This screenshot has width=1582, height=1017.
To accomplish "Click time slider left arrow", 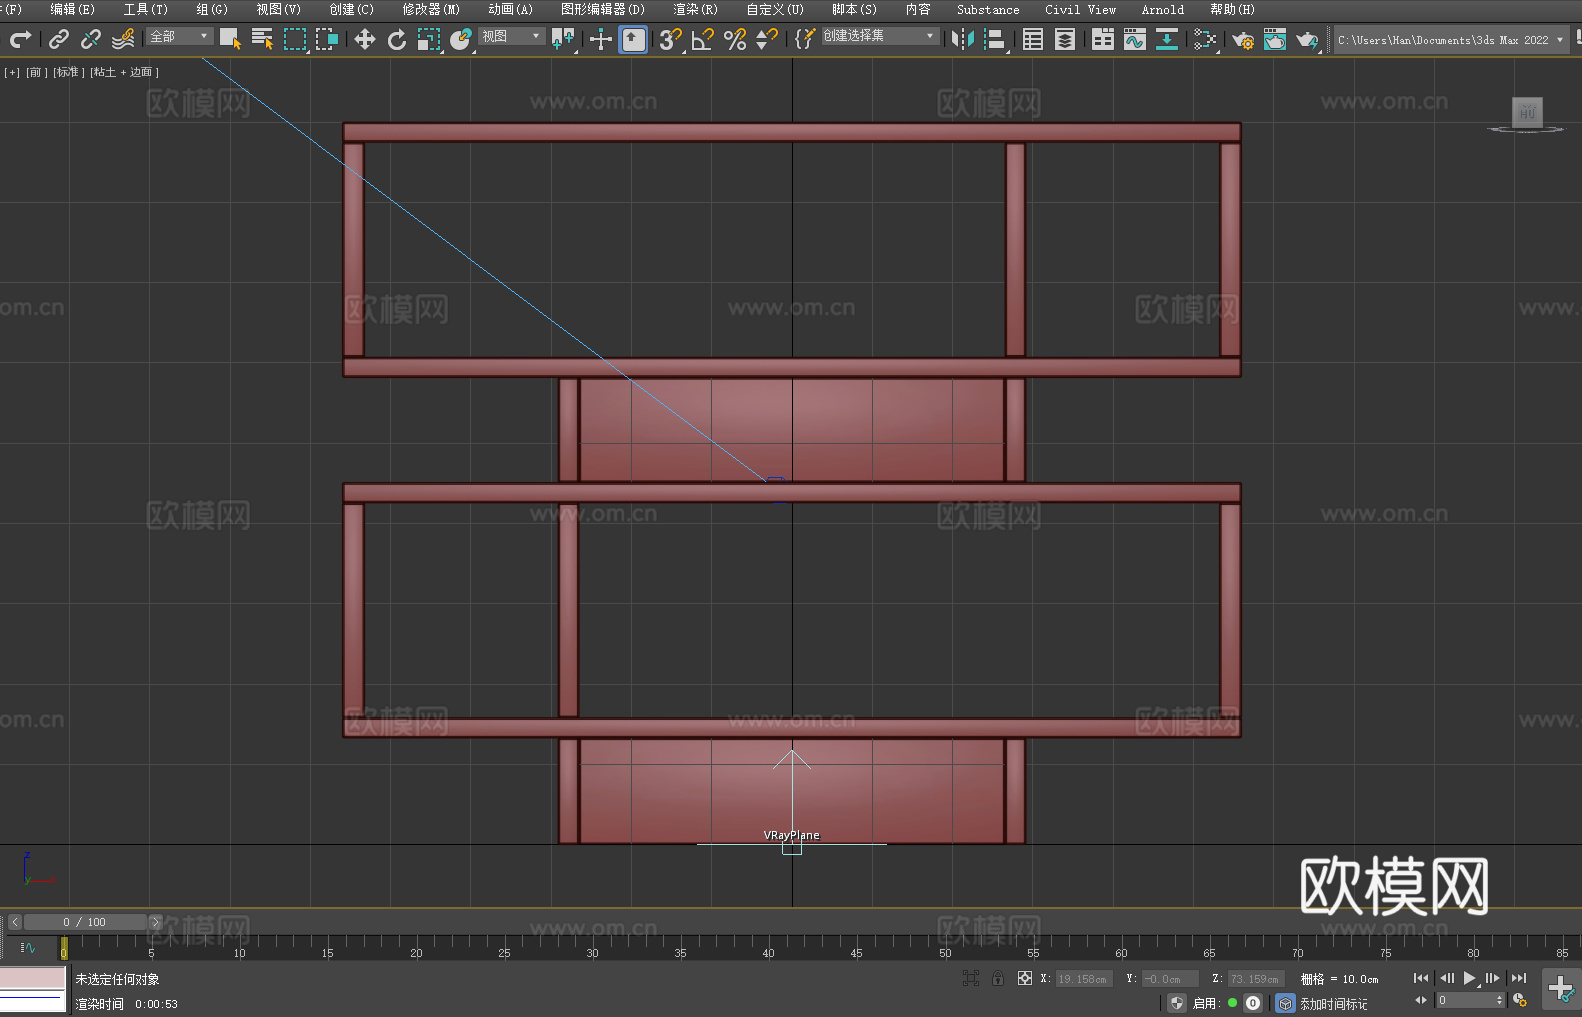I will point(14,922).
